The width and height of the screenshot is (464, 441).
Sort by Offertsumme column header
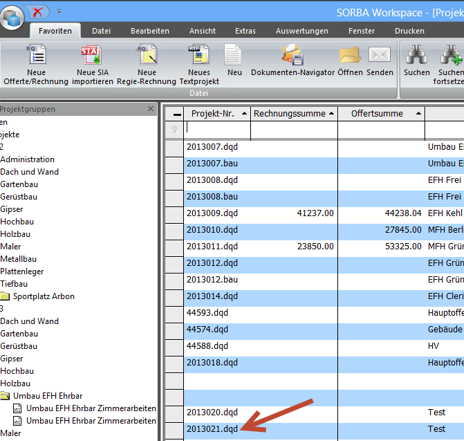(x=381, y=114)
